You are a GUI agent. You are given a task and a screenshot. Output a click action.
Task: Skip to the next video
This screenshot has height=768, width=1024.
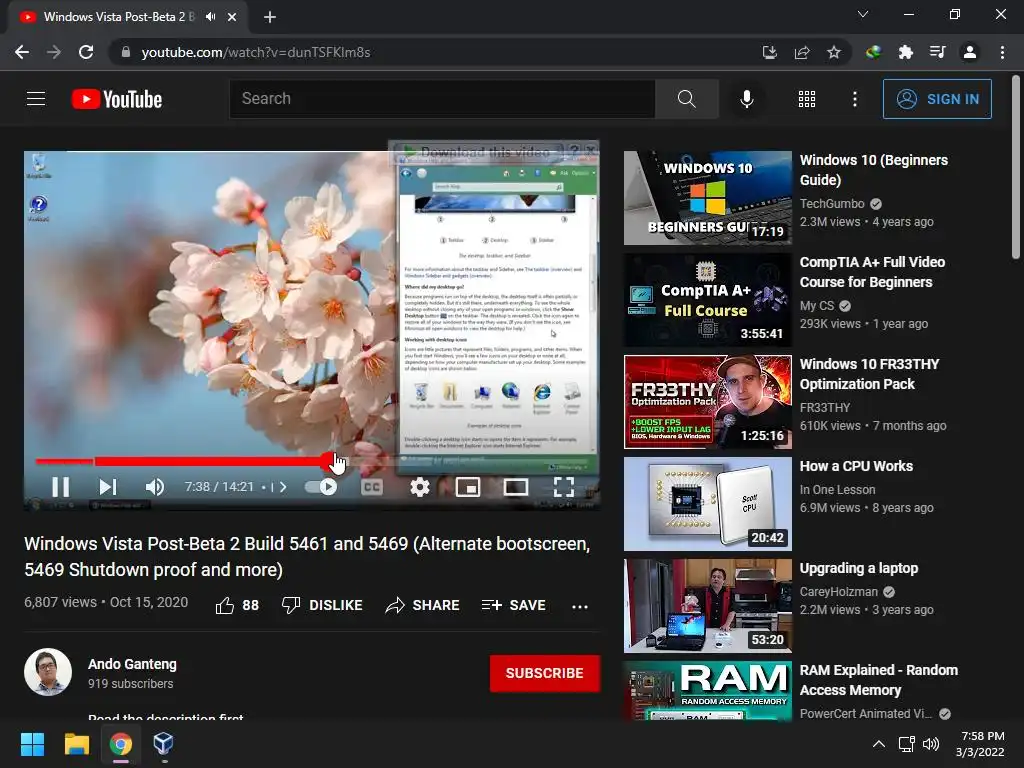coord(108,487)
